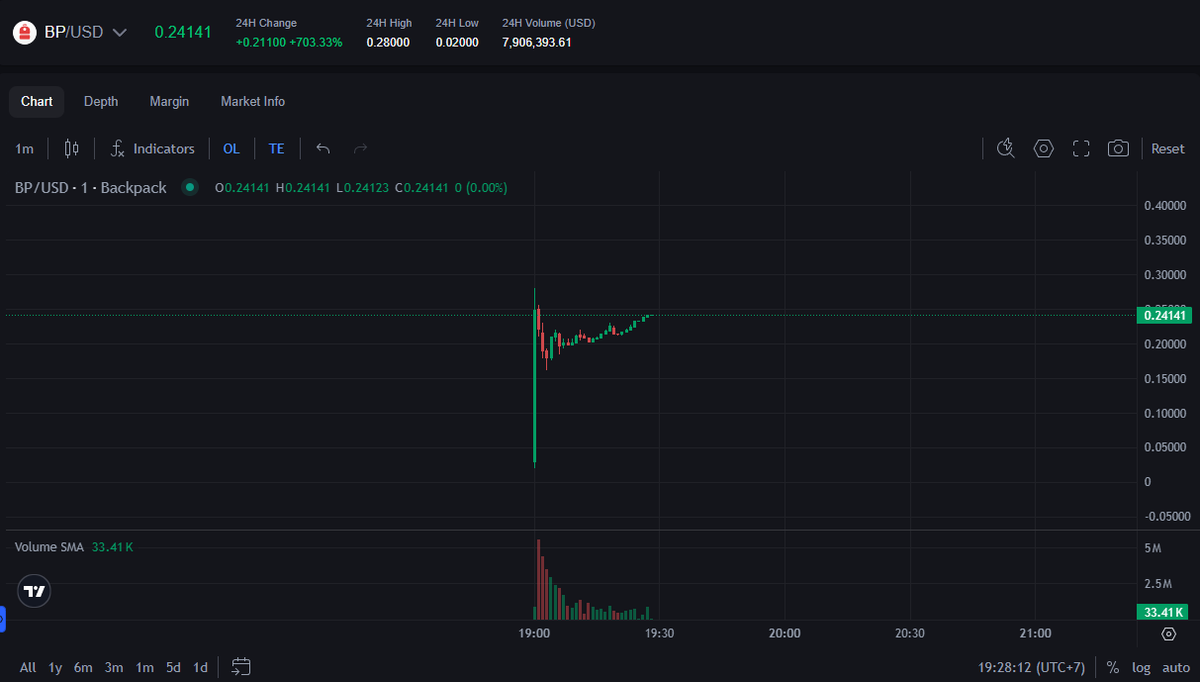
Task: Select the 6m date range
Action: point(83,667)
